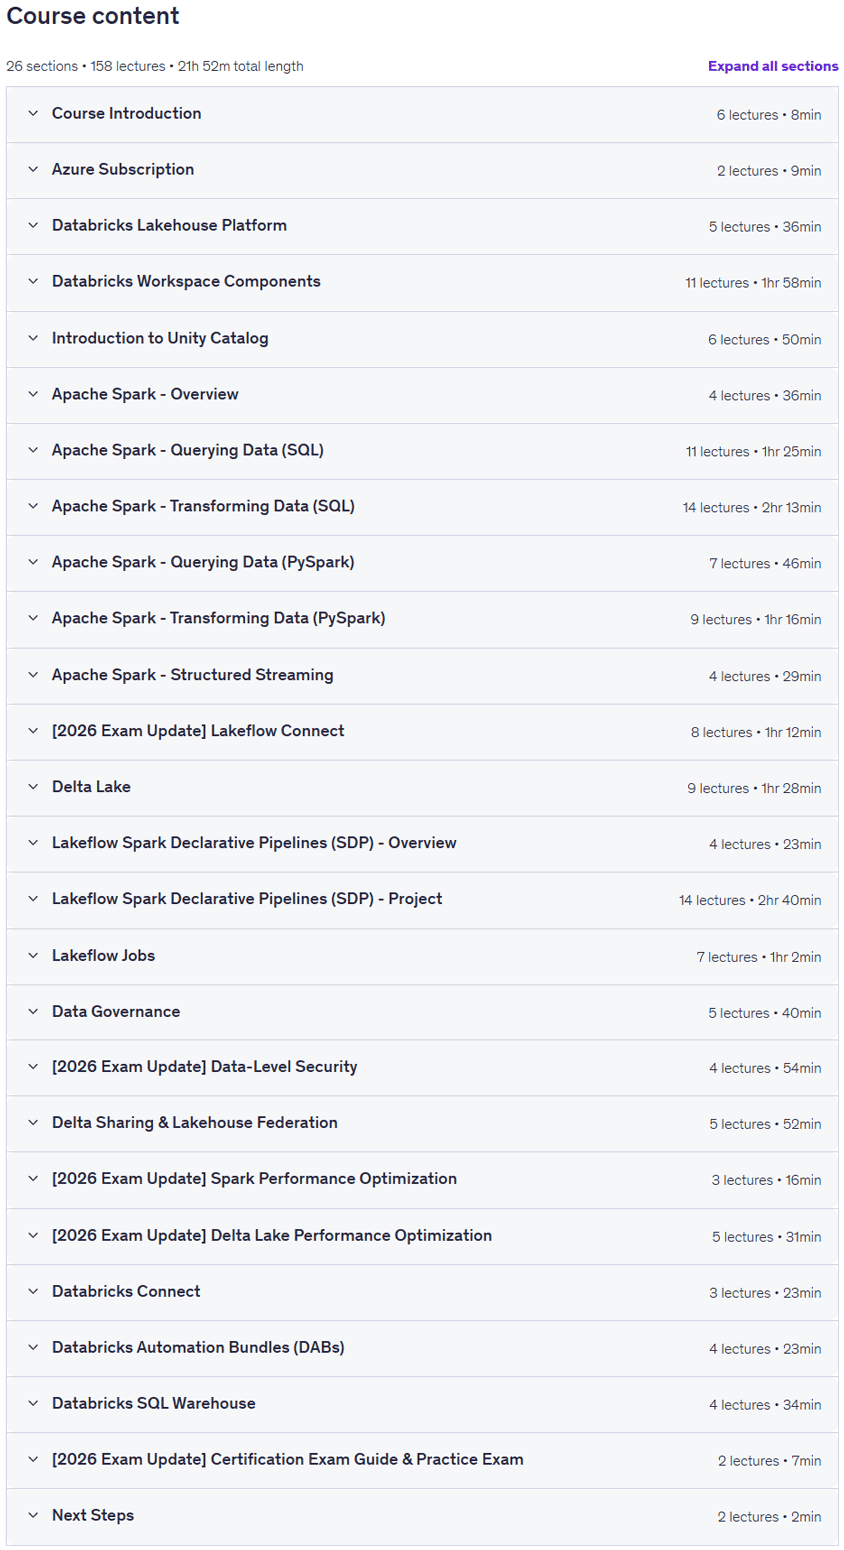This screenshot has height=1550, width=844.
Task: Expand the Next Steps chevron
Action: (33, 1517)
